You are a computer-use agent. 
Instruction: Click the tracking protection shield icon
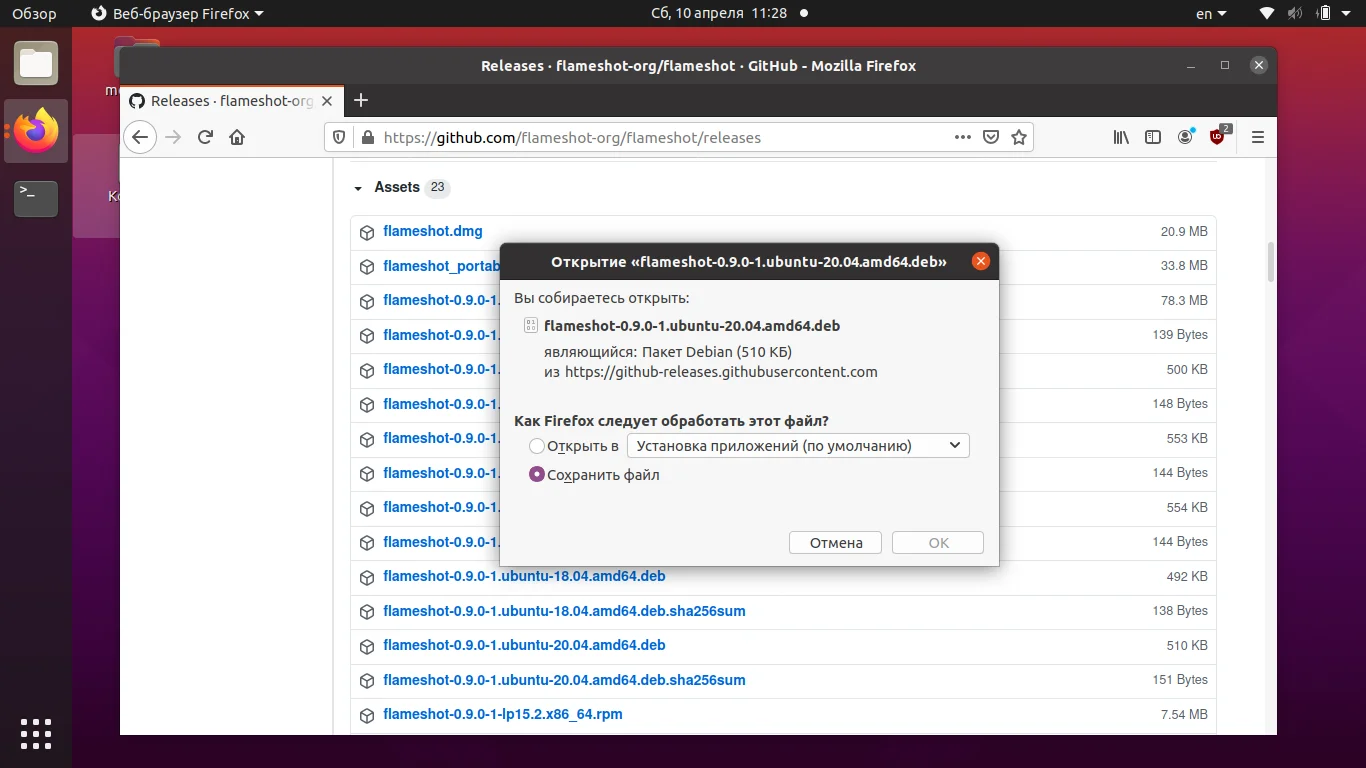[x=339, y=137]
